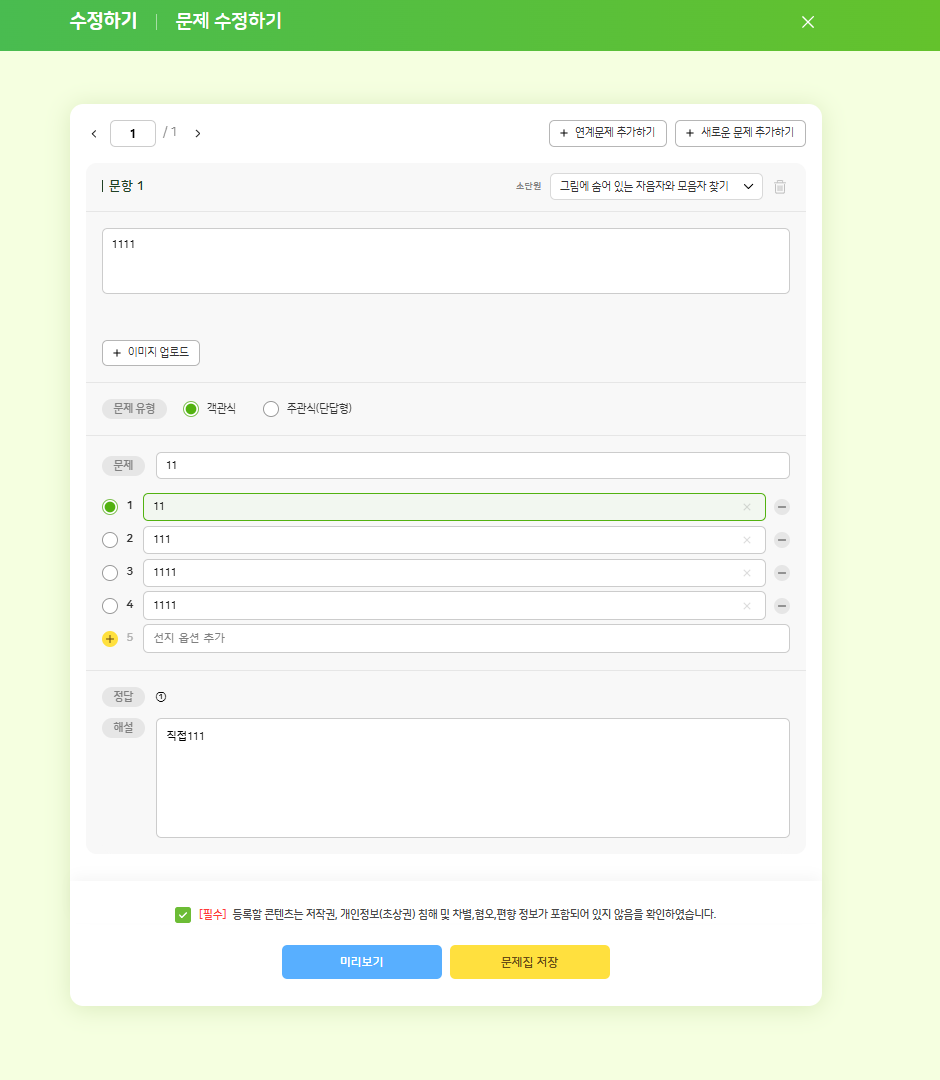Open the 소단원 dropdown
The width and height of the screenshot is (940, 1080).
click(656, 187)
